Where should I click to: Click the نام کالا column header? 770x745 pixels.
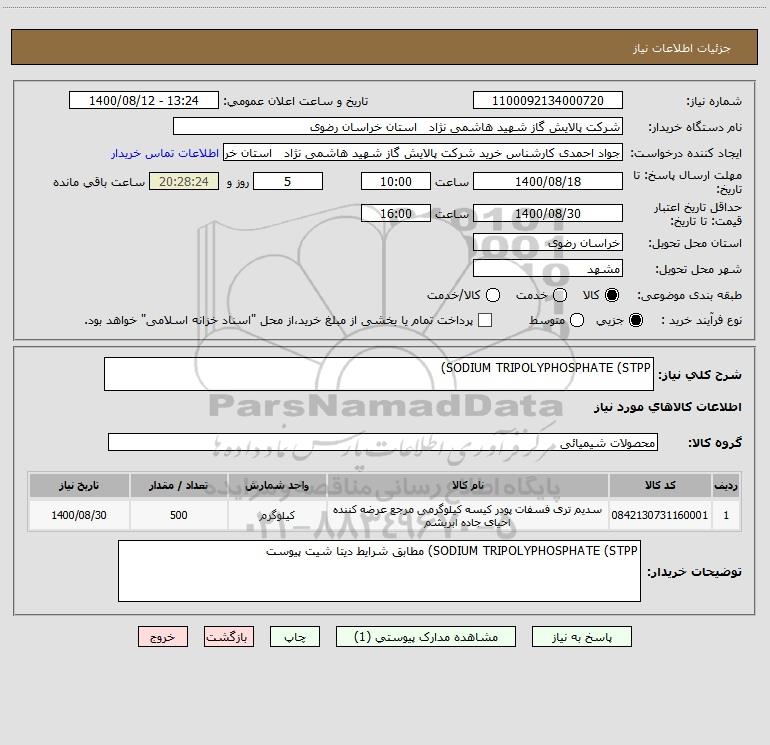pyautogui.click(x=468, y=486)
